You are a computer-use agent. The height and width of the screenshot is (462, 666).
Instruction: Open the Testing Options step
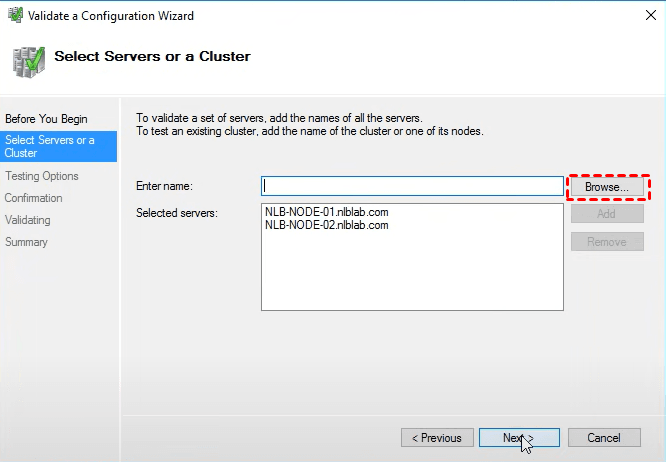(x=42, y=176)
